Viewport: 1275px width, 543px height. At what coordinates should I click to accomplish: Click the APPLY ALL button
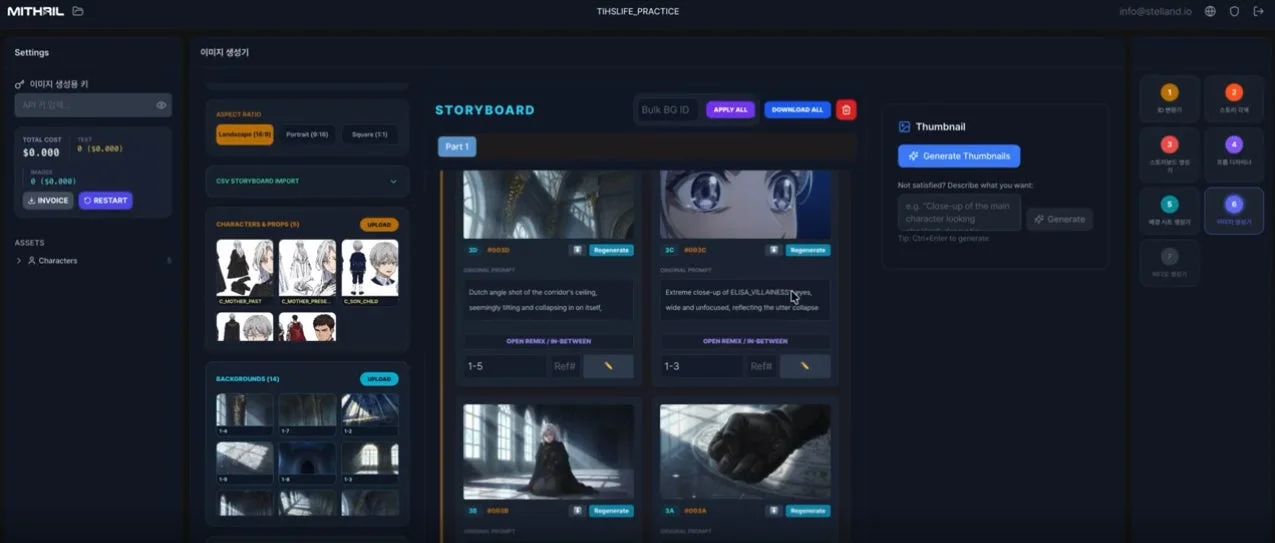point(730,110)
